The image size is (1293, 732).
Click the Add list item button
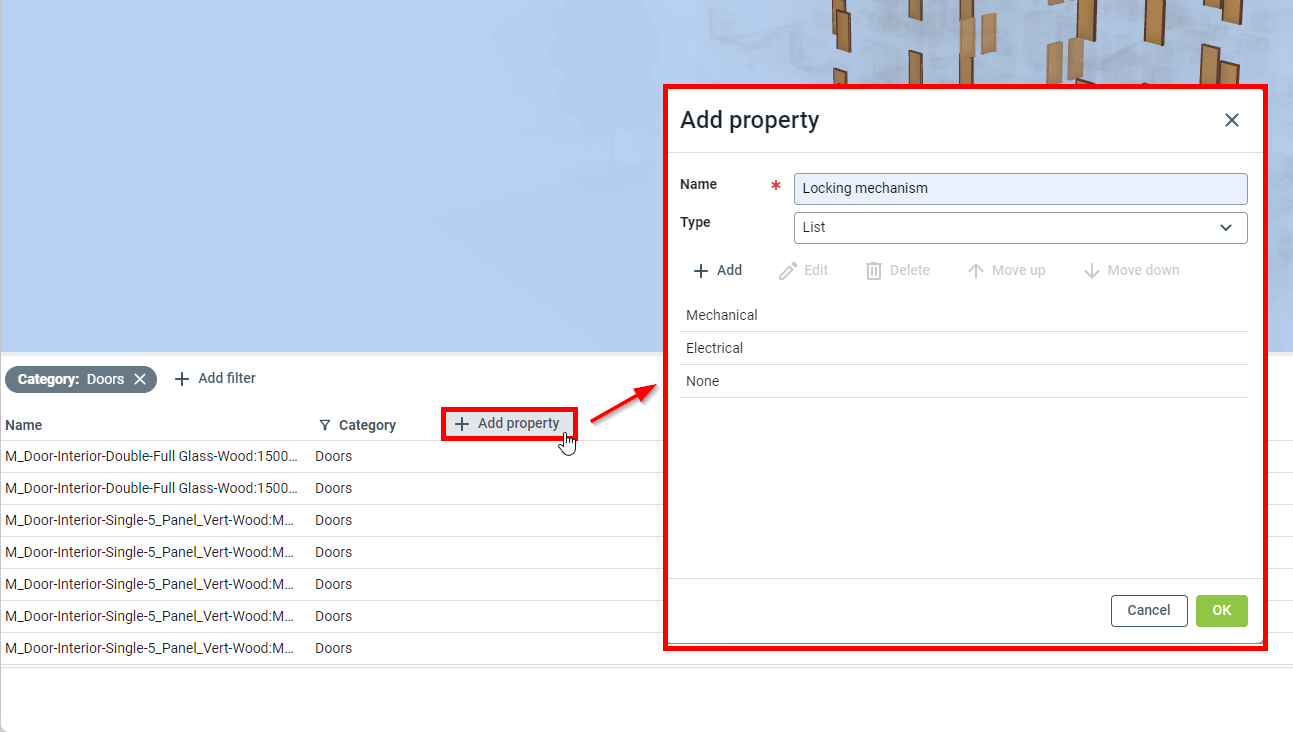[x=718, y=271]
